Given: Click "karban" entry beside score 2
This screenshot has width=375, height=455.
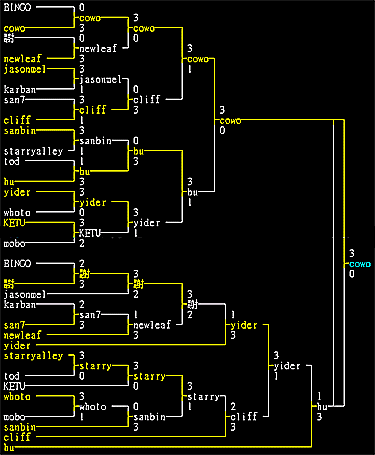Looking at the screenshot, I should [20, 305].
